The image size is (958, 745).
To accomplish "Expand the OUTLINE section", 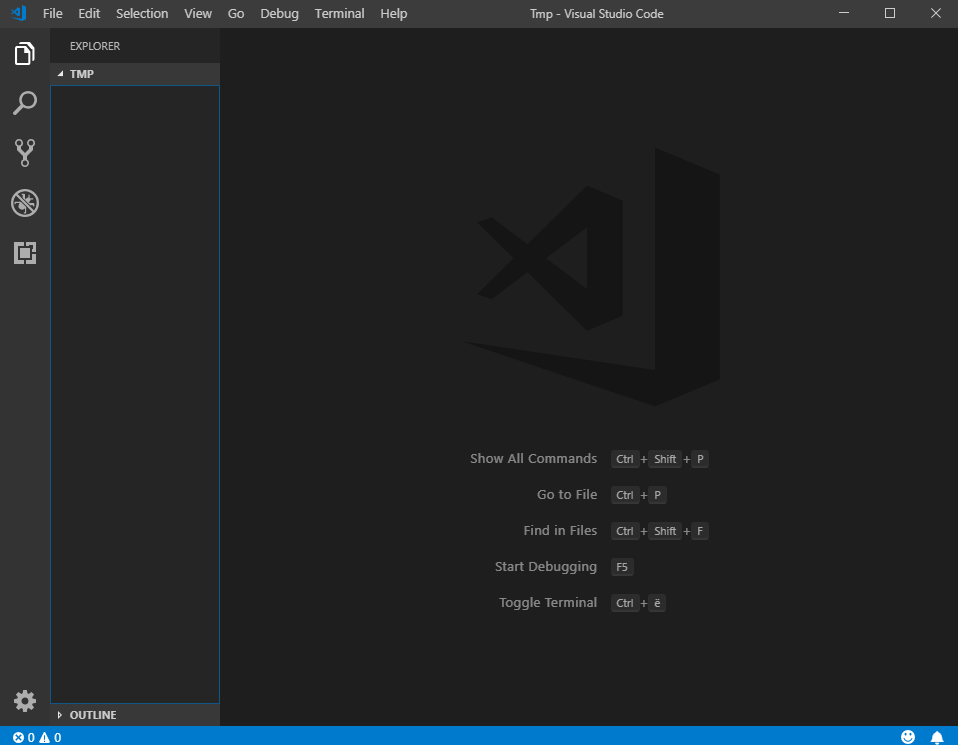I will point(134,714).
